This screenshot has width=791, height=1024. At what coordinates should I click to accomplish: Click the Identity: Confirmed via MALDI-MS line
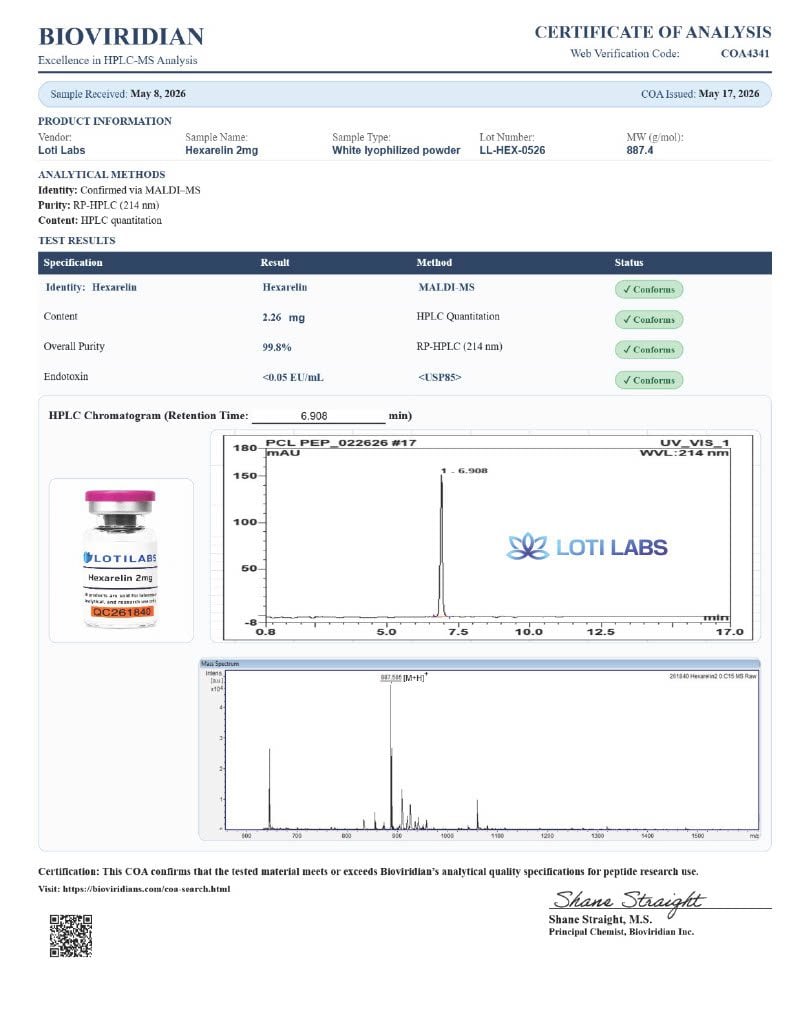point(119,190)
